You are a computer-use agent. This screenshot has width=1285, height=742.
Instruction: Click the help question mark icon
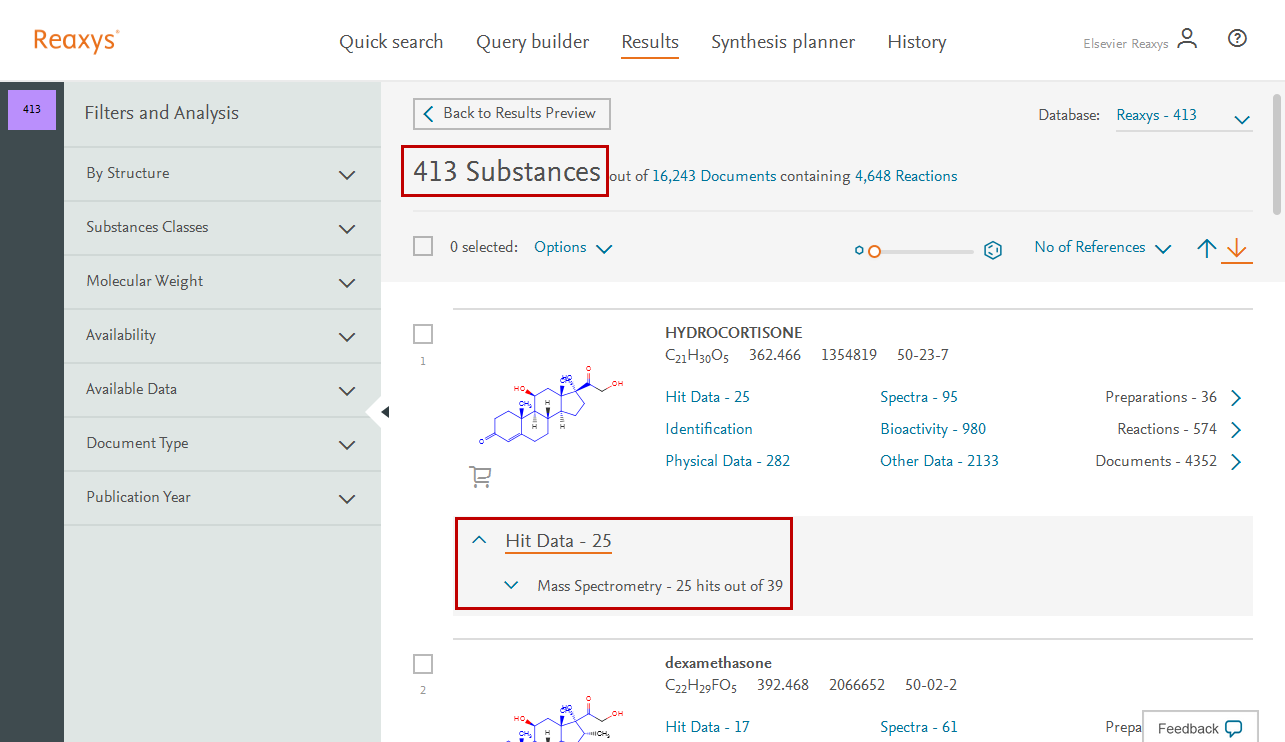tap(1237, 39)
